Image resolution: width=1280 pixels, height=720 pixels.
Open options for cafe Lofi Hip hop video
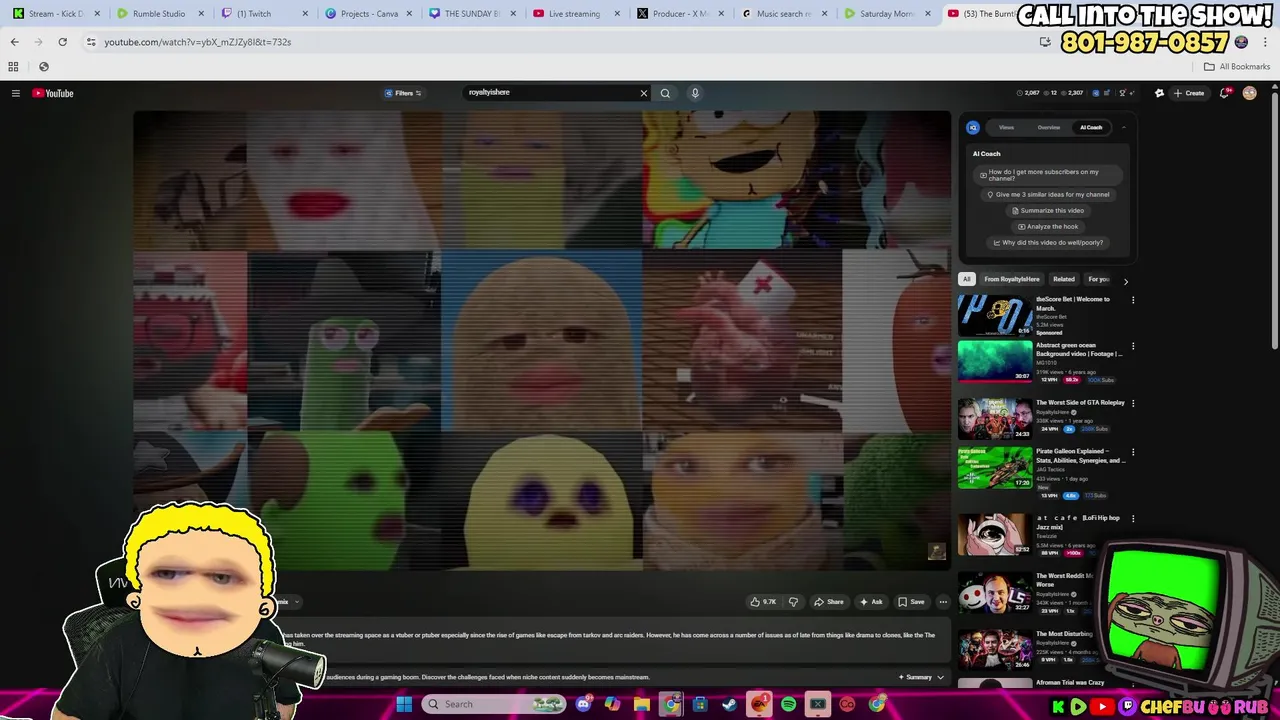[x=1133, y=518]
